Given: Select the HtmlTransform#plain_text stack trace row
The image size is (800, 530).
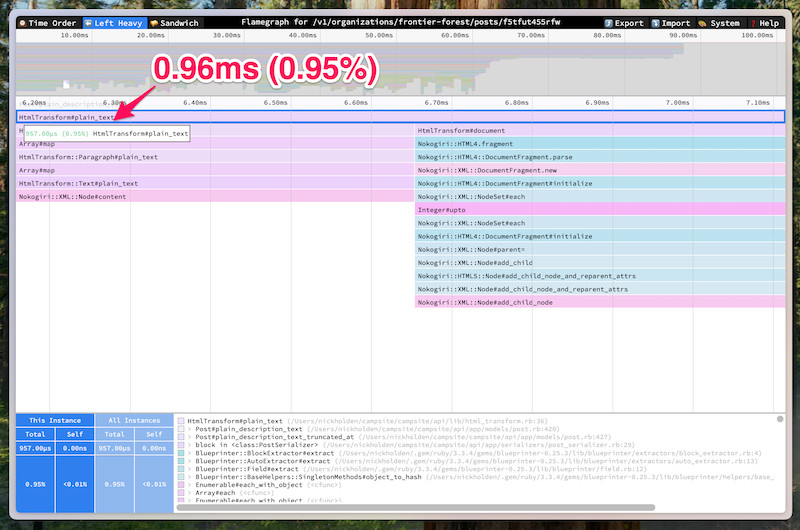Looking at the screenshot, I should pyautogui.click(x=367, y=421).
